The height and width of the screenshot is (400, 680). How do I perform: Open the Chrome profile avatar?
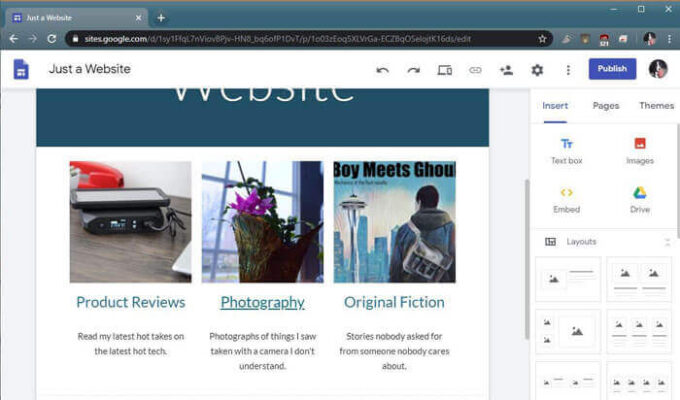650,39
